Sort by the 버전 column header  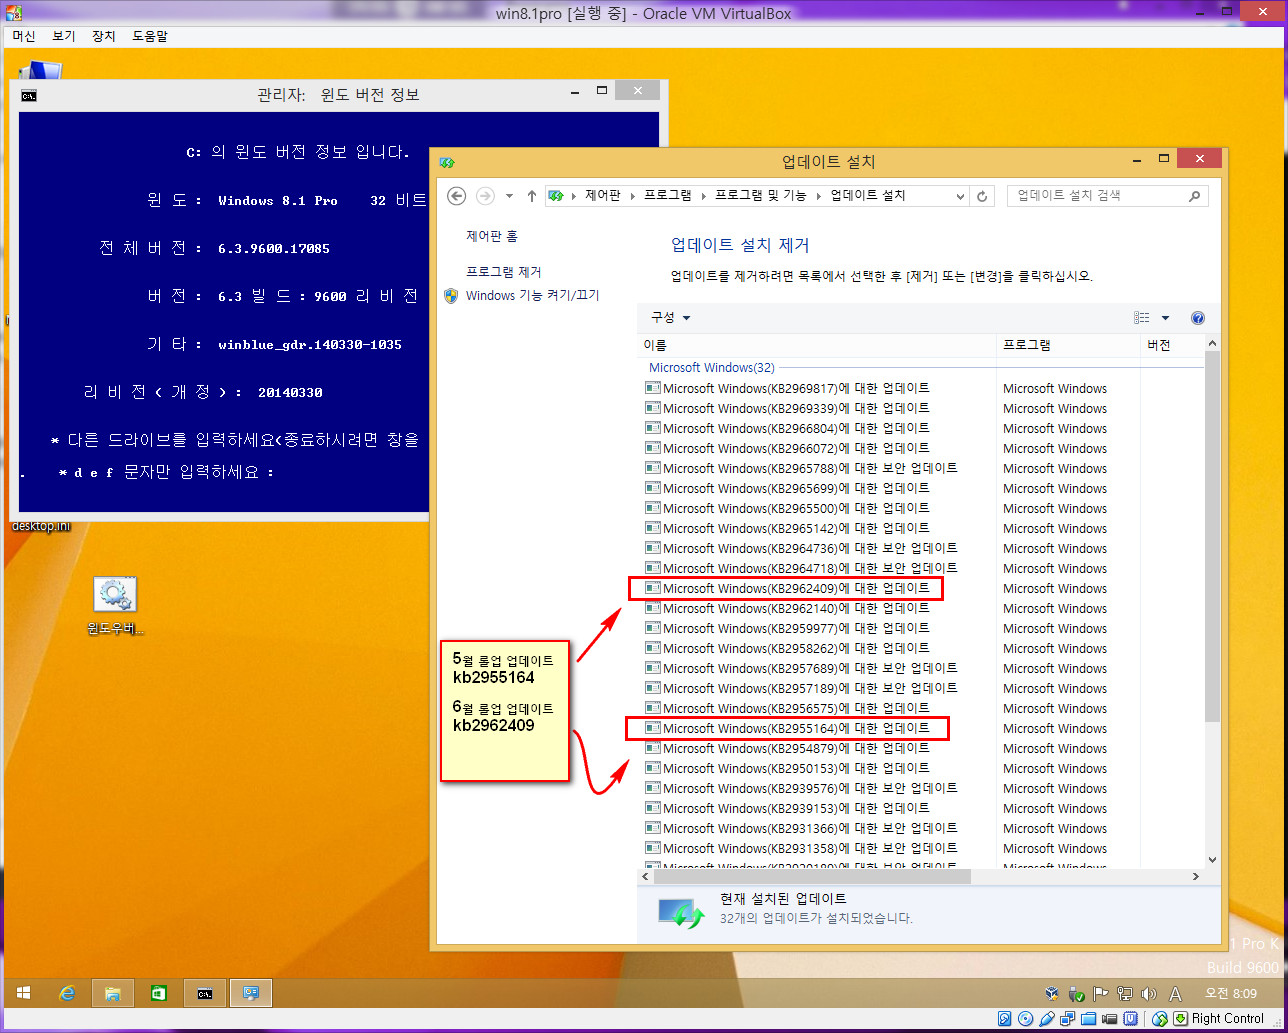[x=1173, y=345]
